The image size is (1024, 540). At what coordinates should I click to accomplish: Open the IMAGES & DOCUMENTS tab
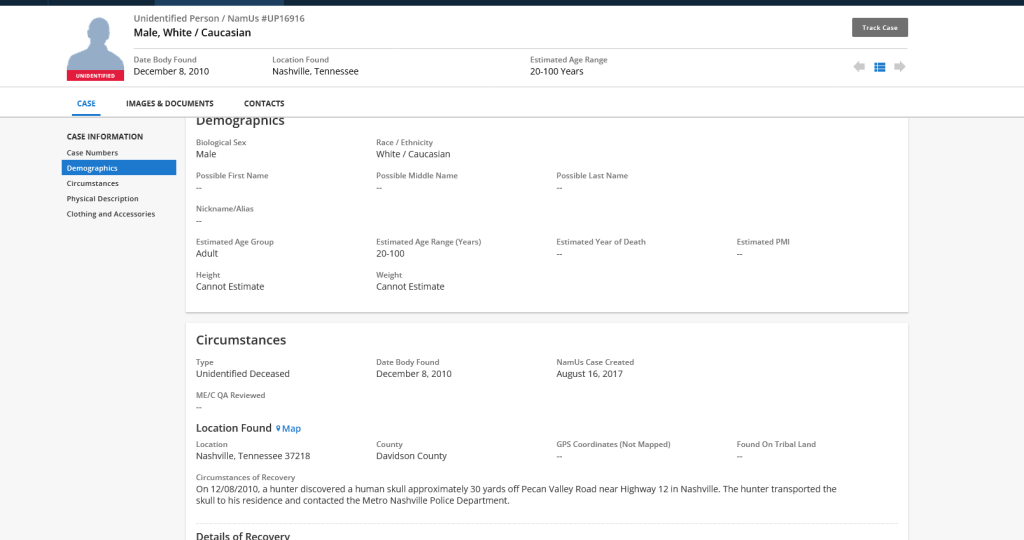[x=170, y=104]
